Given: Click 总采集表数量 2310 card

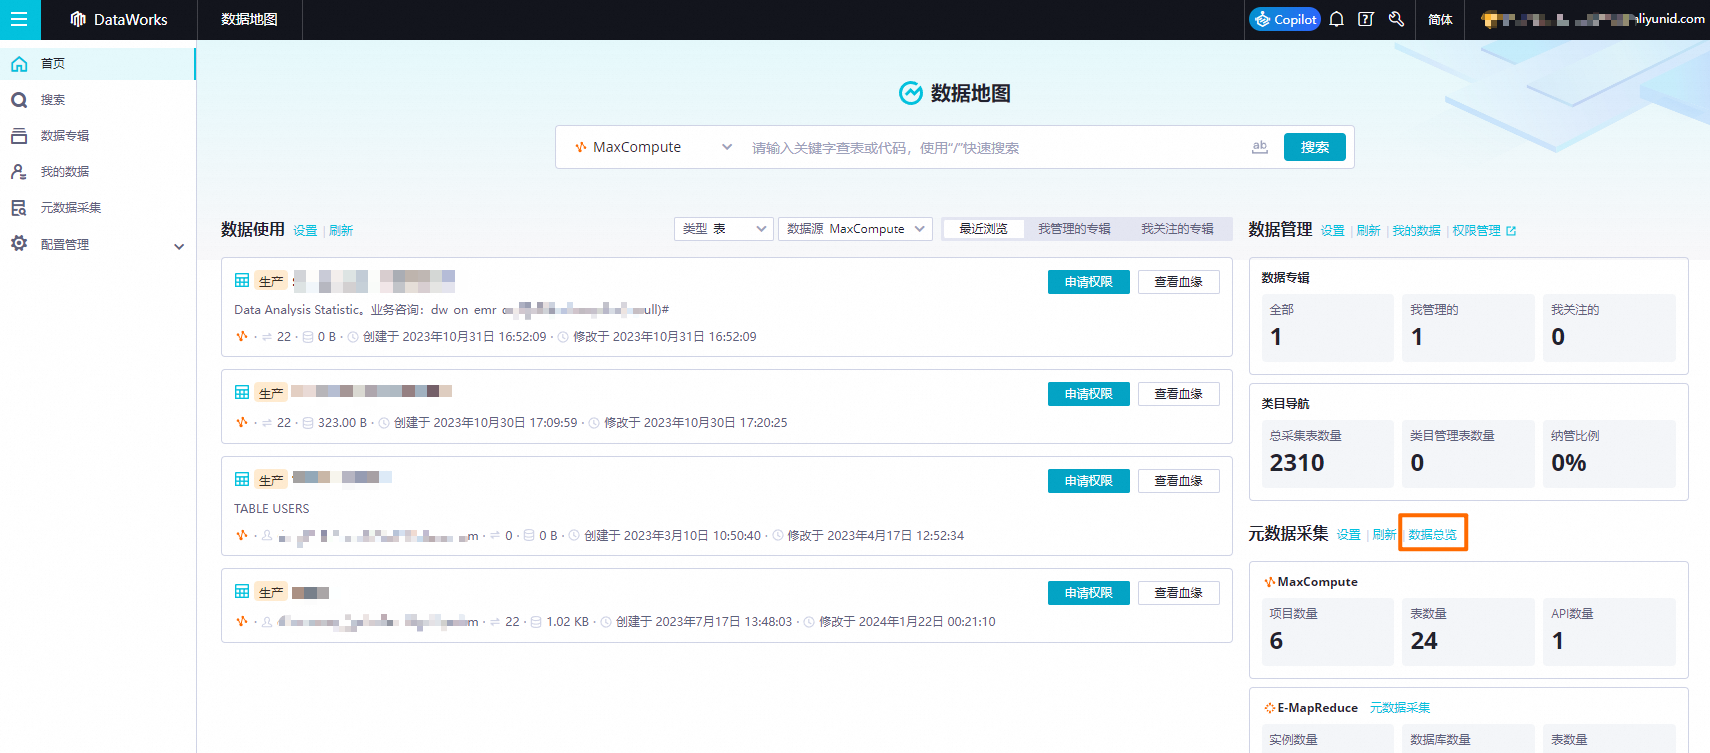Looking at the screenshot, I should pyautogui.click(x=1328, y=454).
